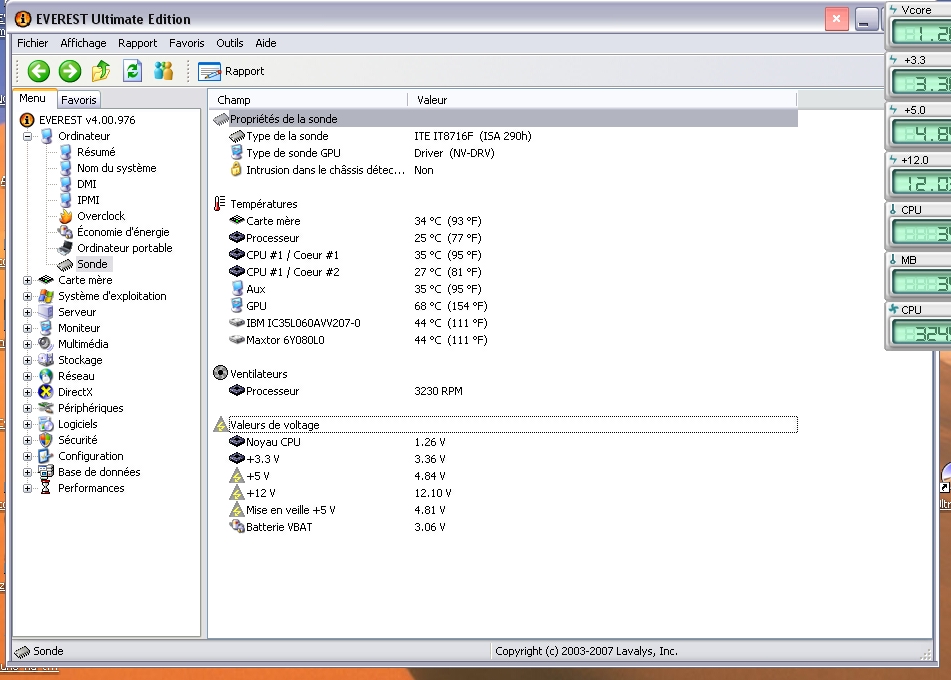The width and height of the screenshot is (951, 680).
Task: Collapse the Ordinateur tree node
Action: tap(28, 136)
